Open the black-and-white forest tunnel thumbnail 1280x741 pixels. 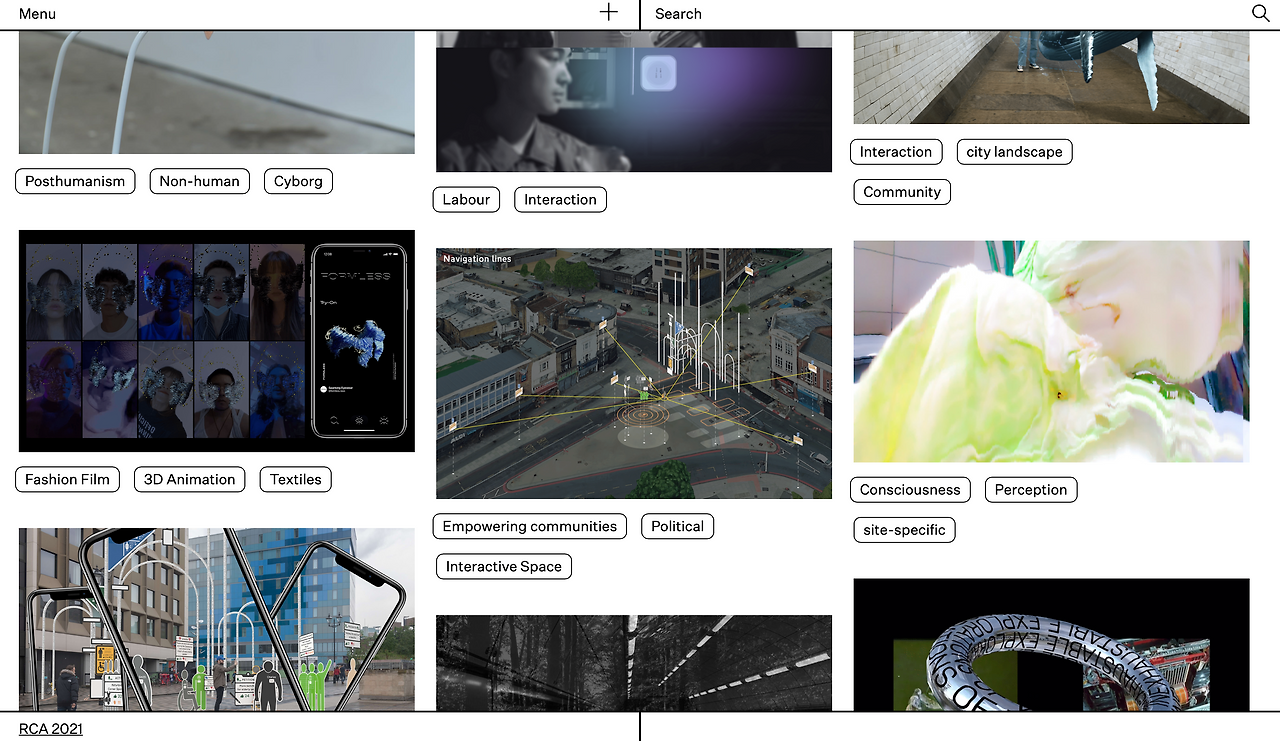point(634,663)
